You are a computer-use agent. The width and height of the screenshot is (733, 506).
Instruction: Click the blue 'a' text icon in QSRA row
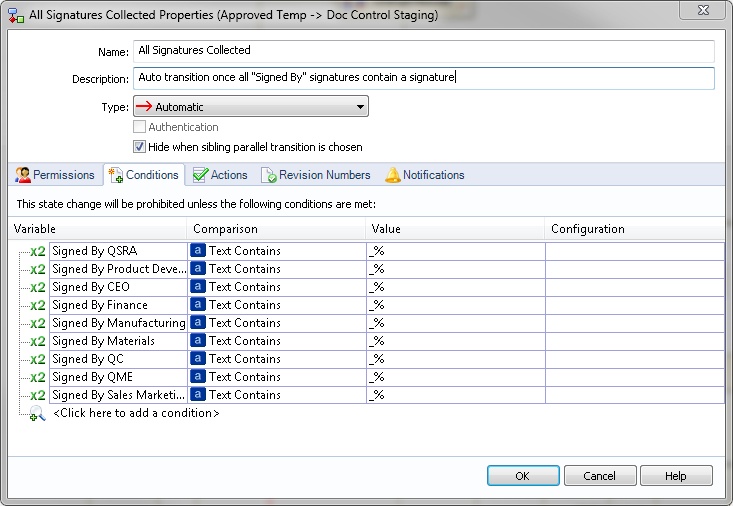tap(198, 251)
